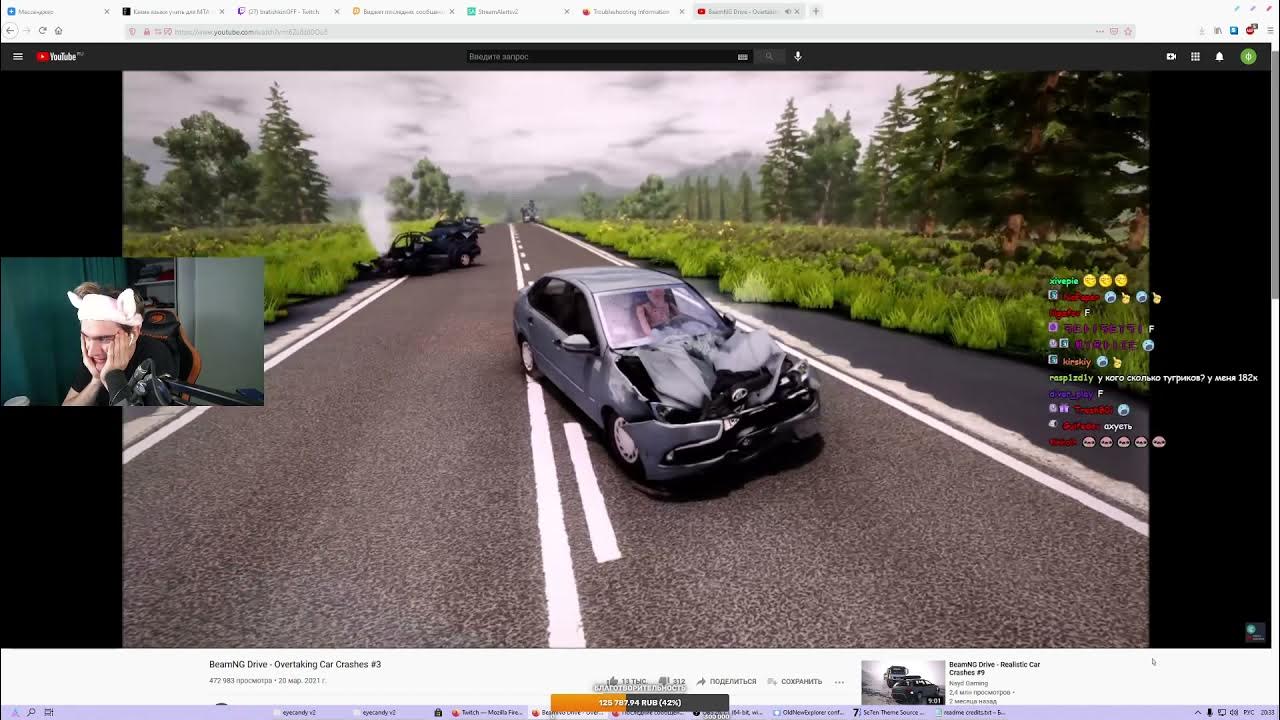
Task: Click the red ad-blocker extension icon
Action: tap(1250, 31)
